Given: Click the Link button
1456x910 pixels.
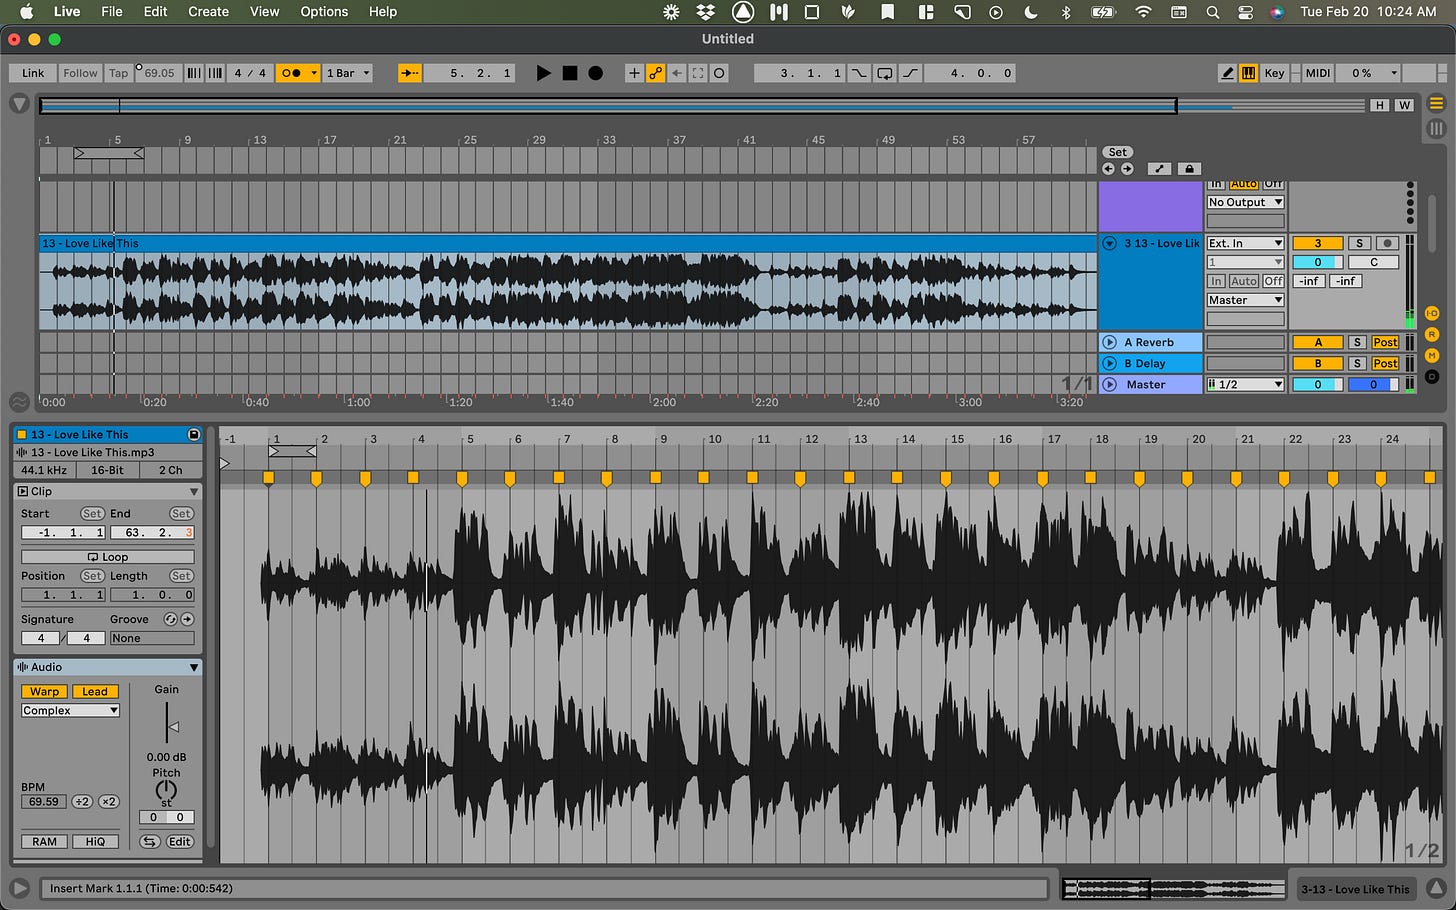Looking at the screenshot, I should pos(33,73).
